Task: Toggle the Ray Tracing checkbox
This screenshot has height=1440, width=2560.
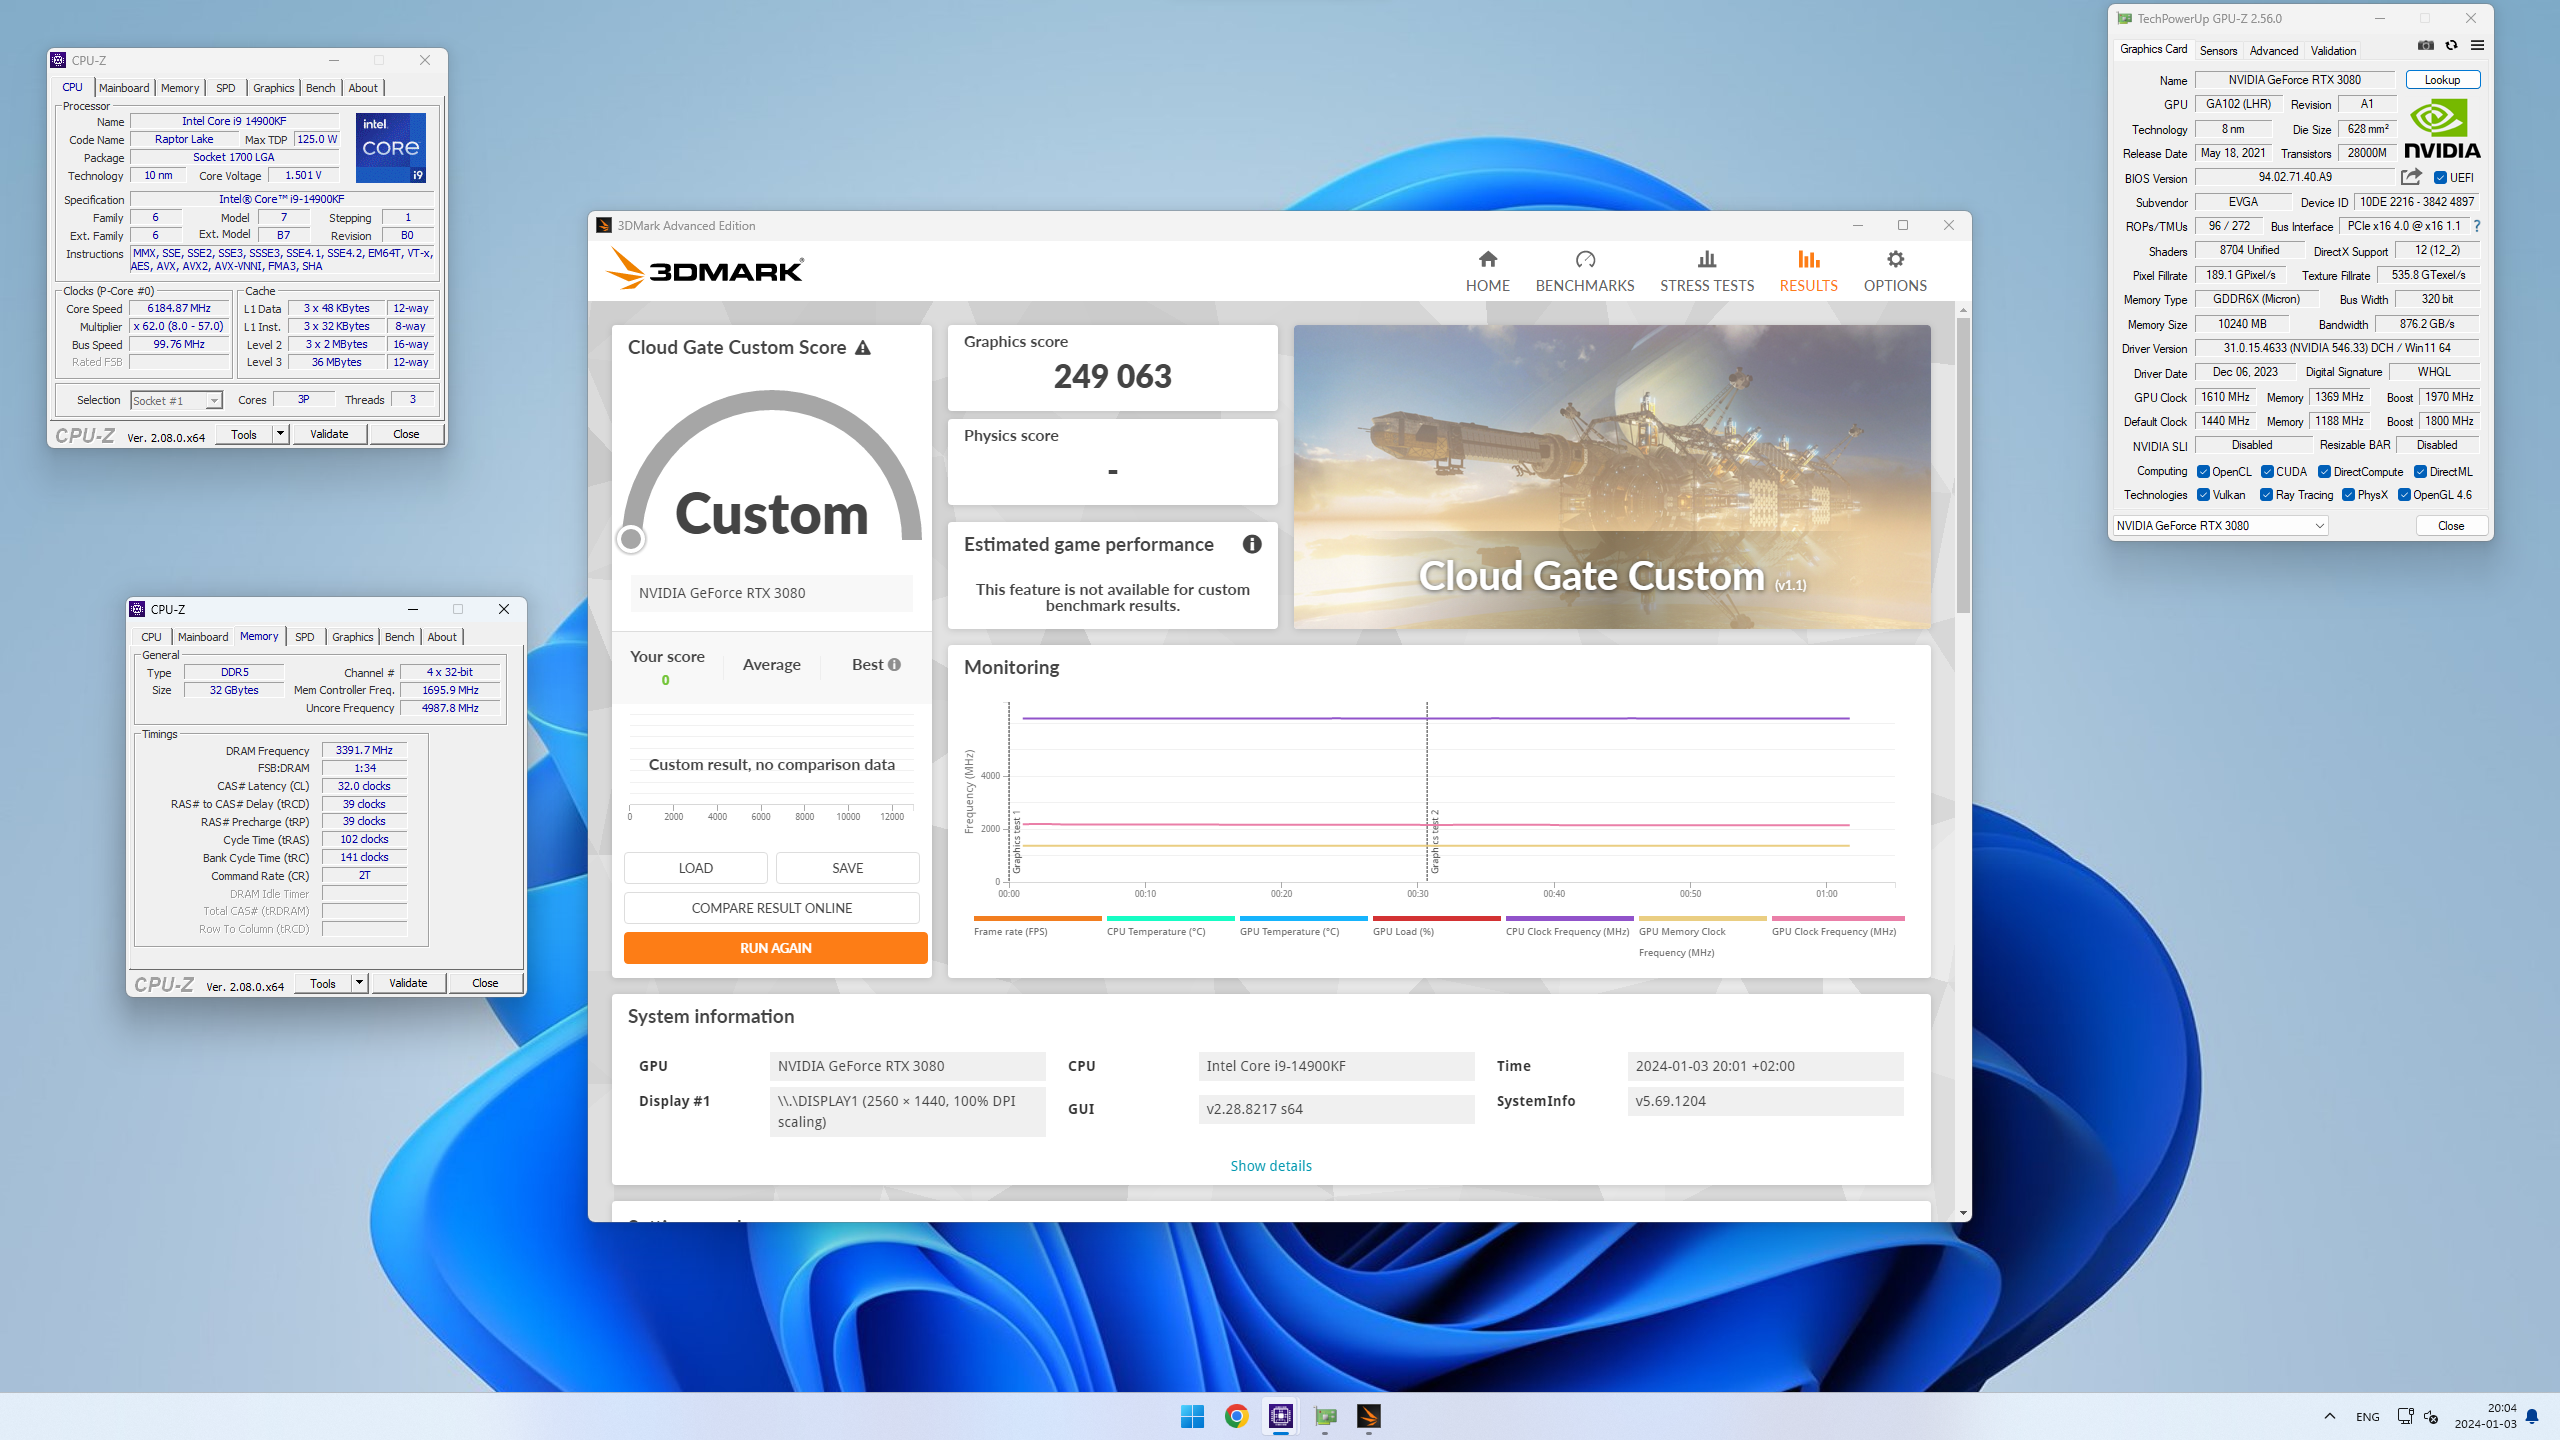Action: coord(2266,495)
